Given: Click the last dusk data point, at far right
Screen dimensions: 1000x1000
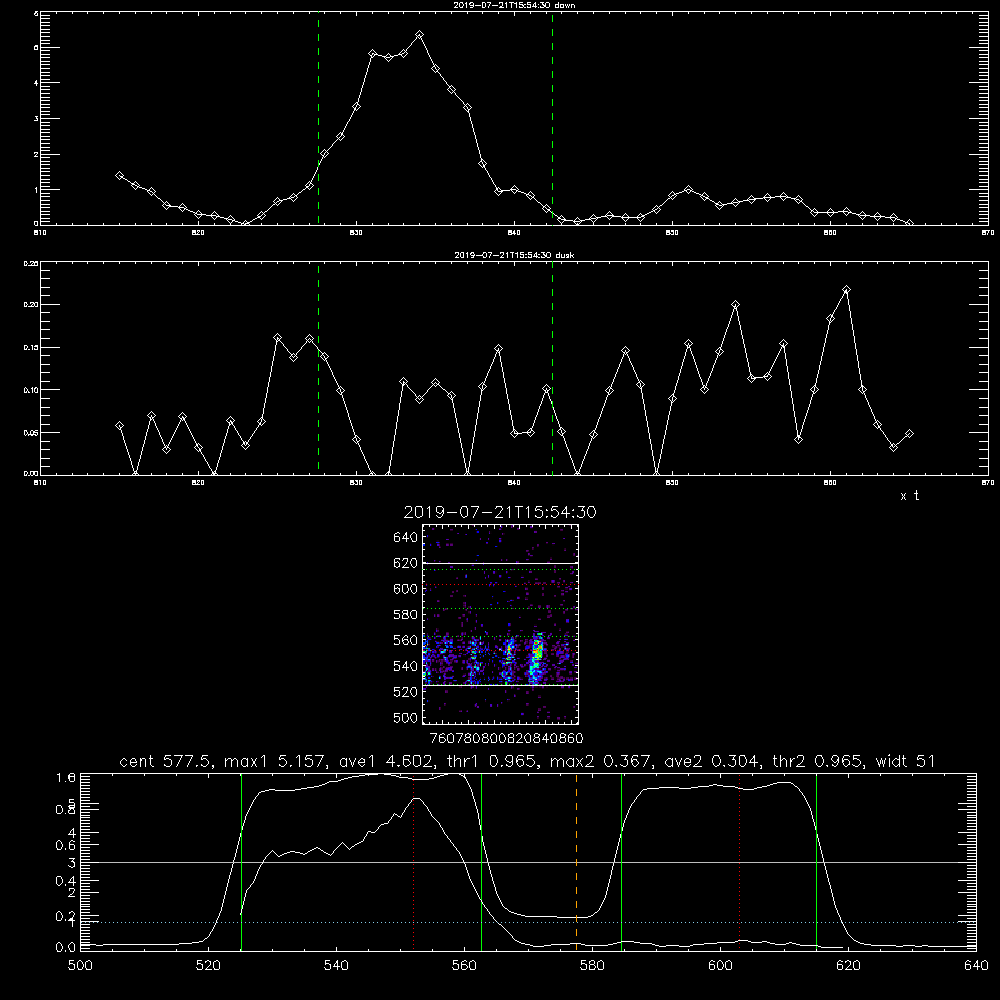Looking at the screenshot, I should pyautogui.click(x=909, y=434).
